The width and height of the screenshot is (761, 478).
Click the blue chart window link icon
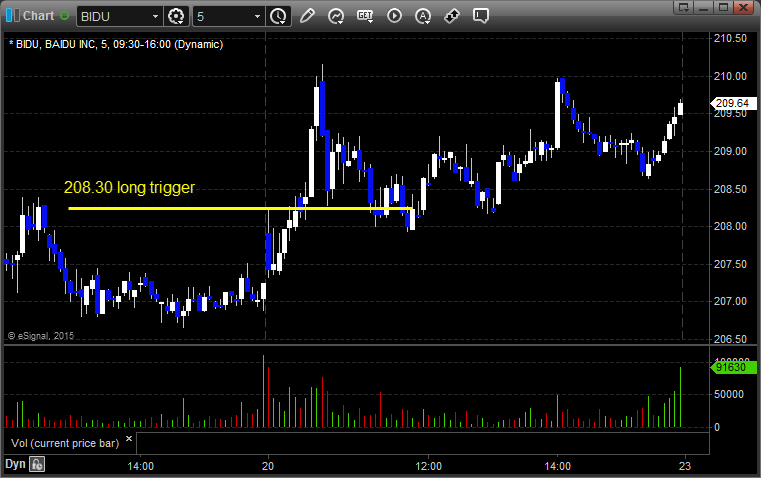(13, 15)
